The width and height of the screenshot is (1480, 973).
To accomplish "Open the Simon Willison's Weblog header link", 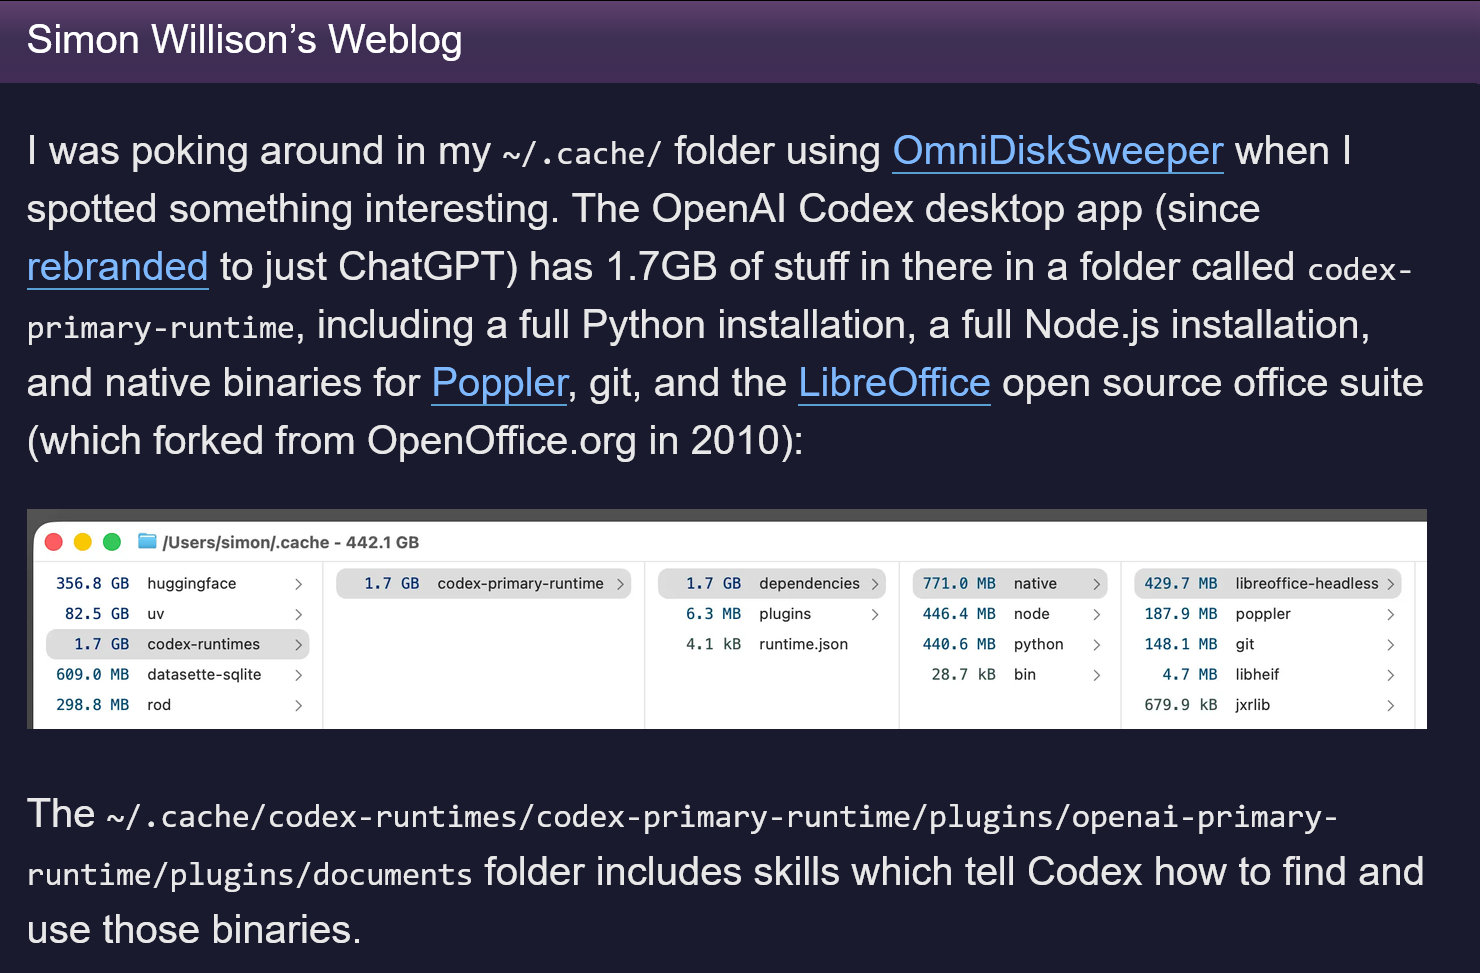I will 244,40.
